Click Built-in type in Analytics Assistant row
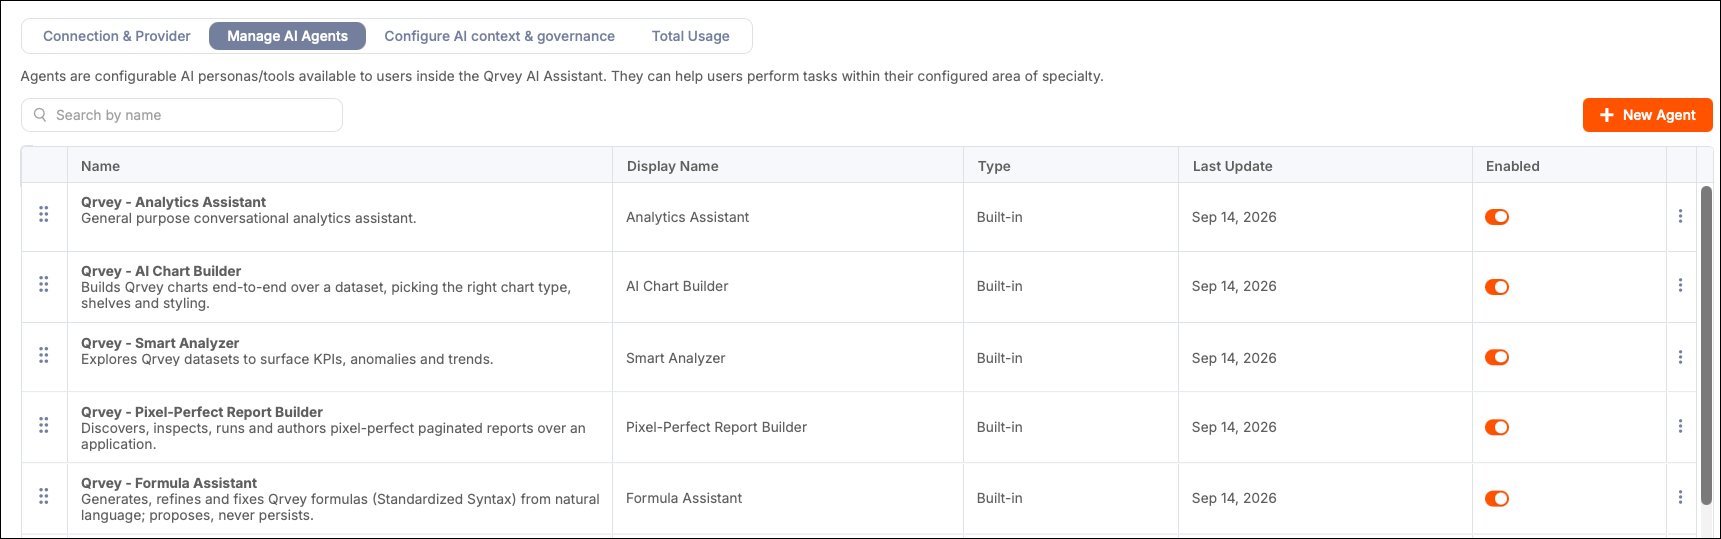1721x539 pixels. 999,217
